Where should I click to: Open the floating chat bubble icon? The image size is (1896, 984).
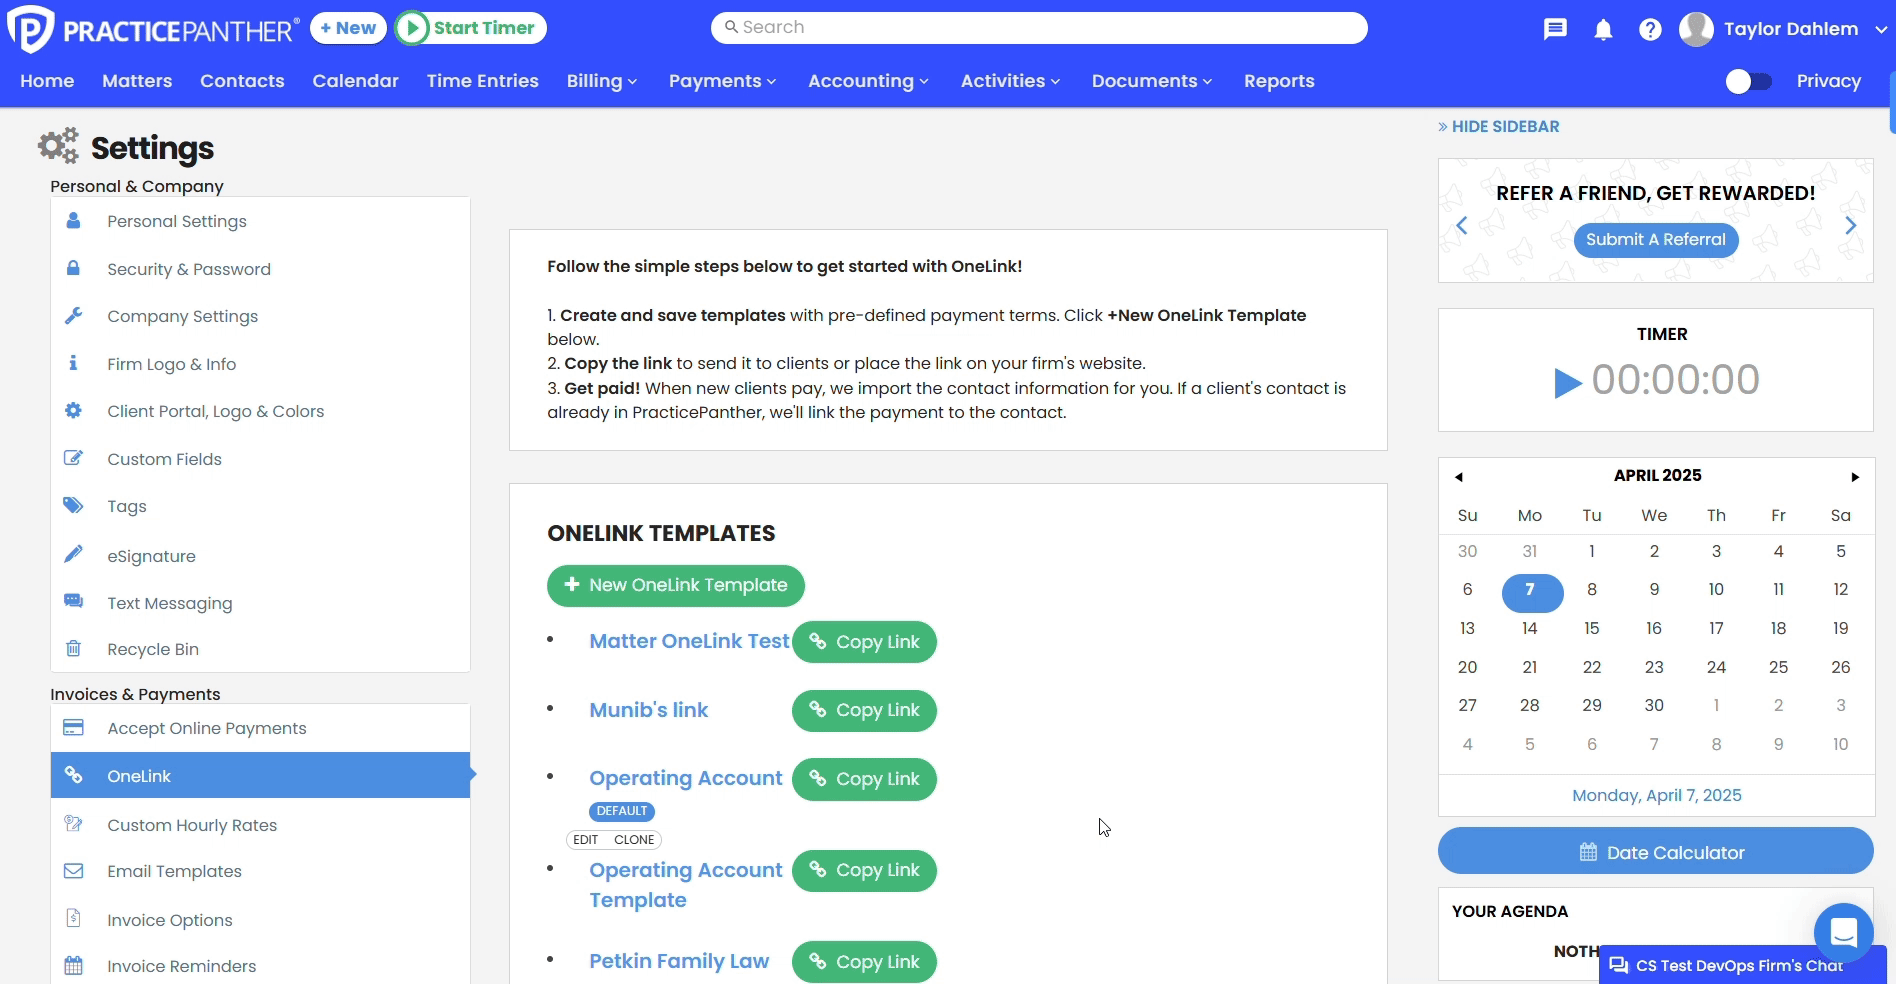click(1843, 932)
